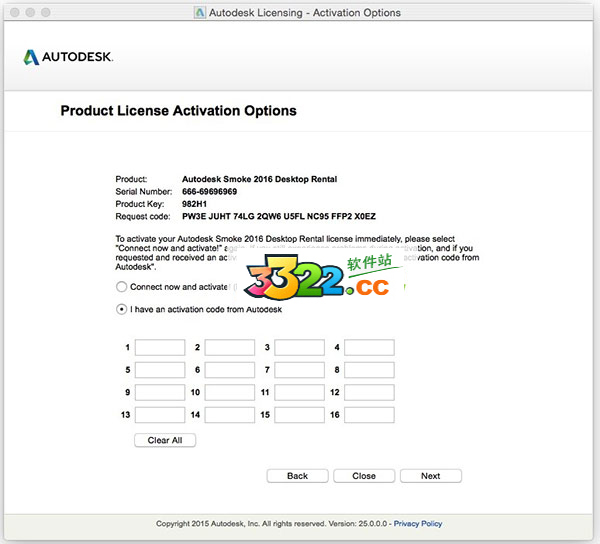Click the product key 982H1

[194, 204]
